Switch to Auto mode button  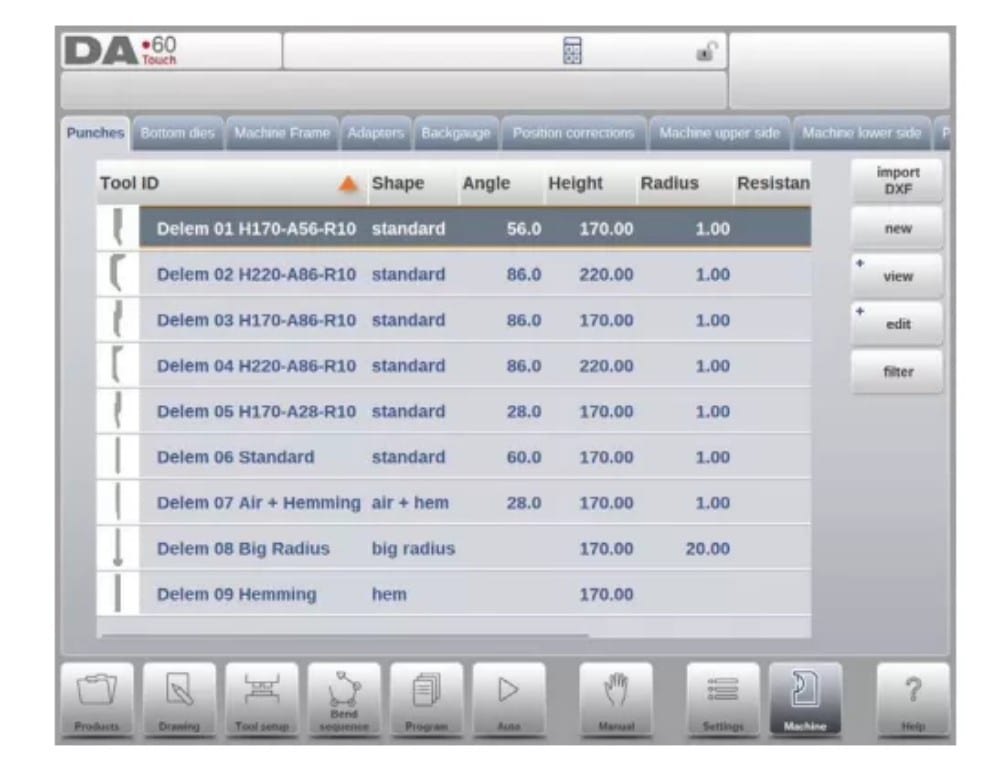tap(508, 699)
